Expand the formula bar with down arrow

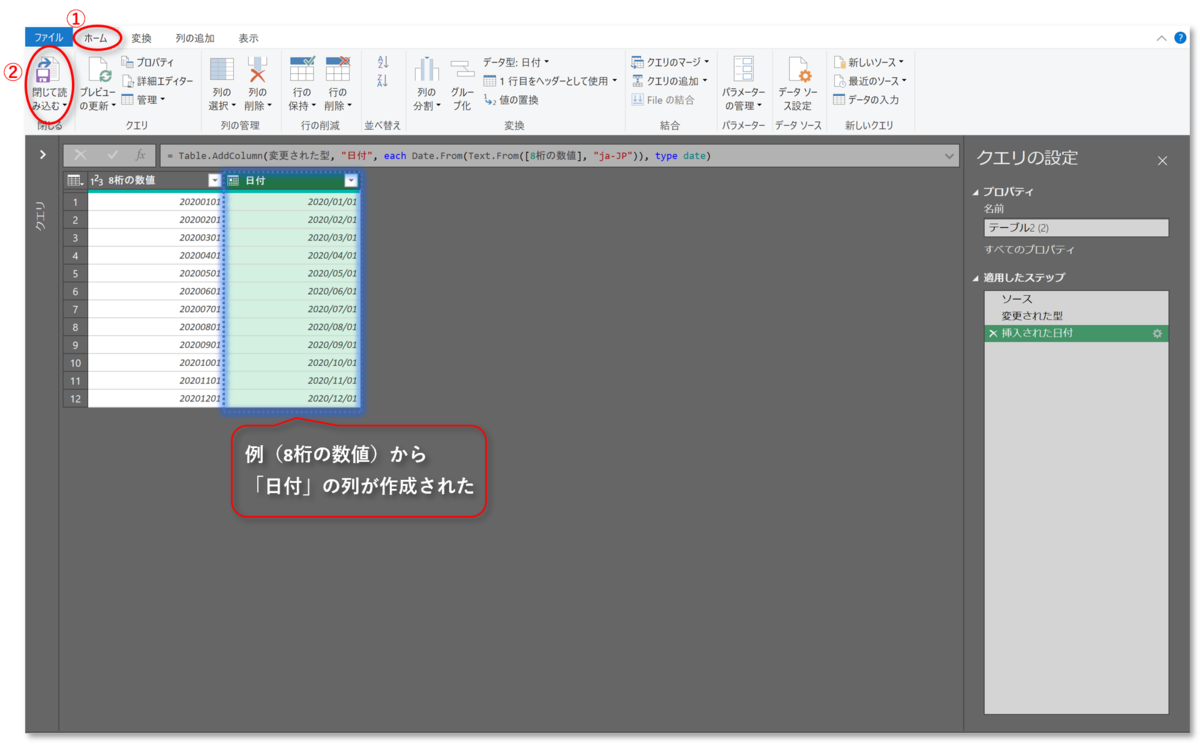[948, 155]
